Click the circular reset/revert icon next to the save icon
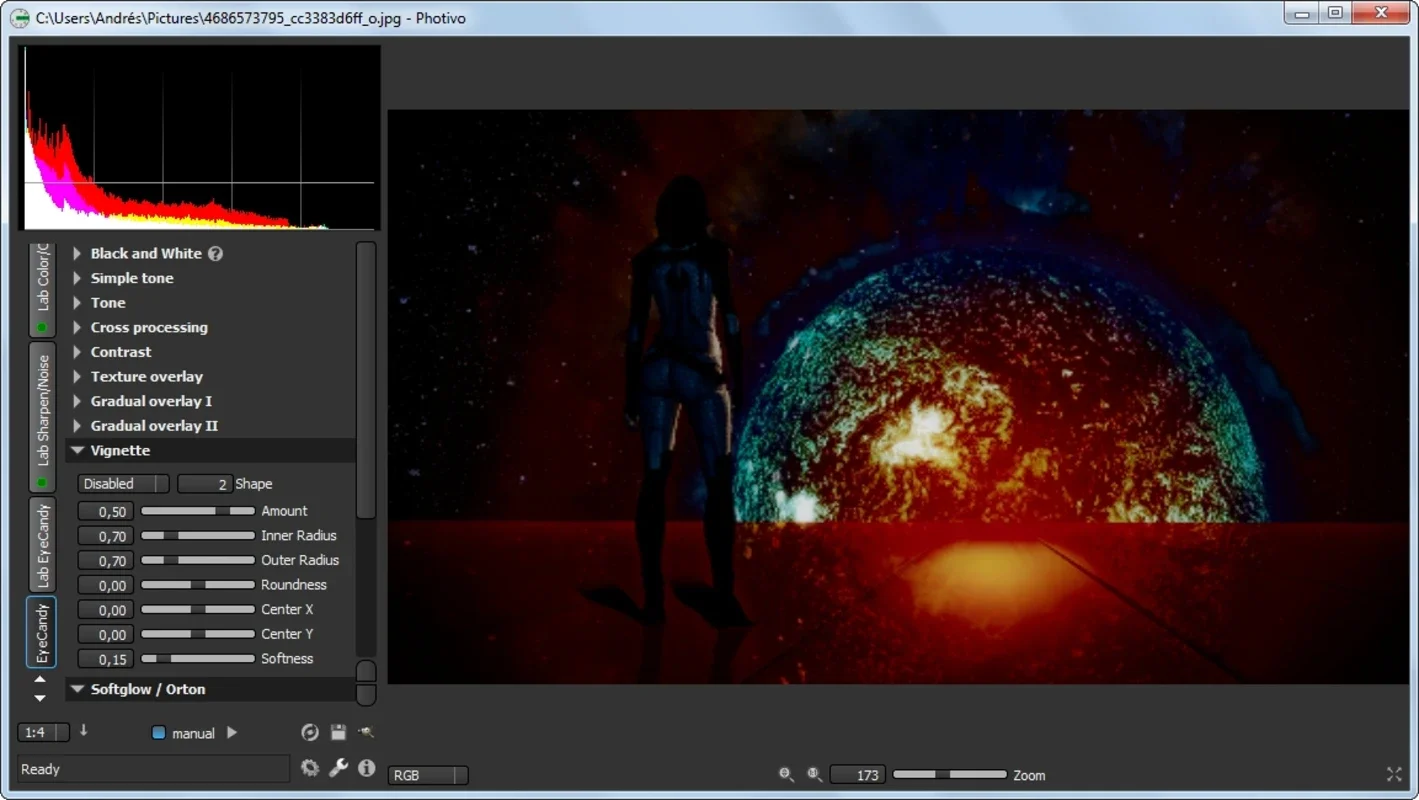1419x800 pixels. [x=310, y=733]
